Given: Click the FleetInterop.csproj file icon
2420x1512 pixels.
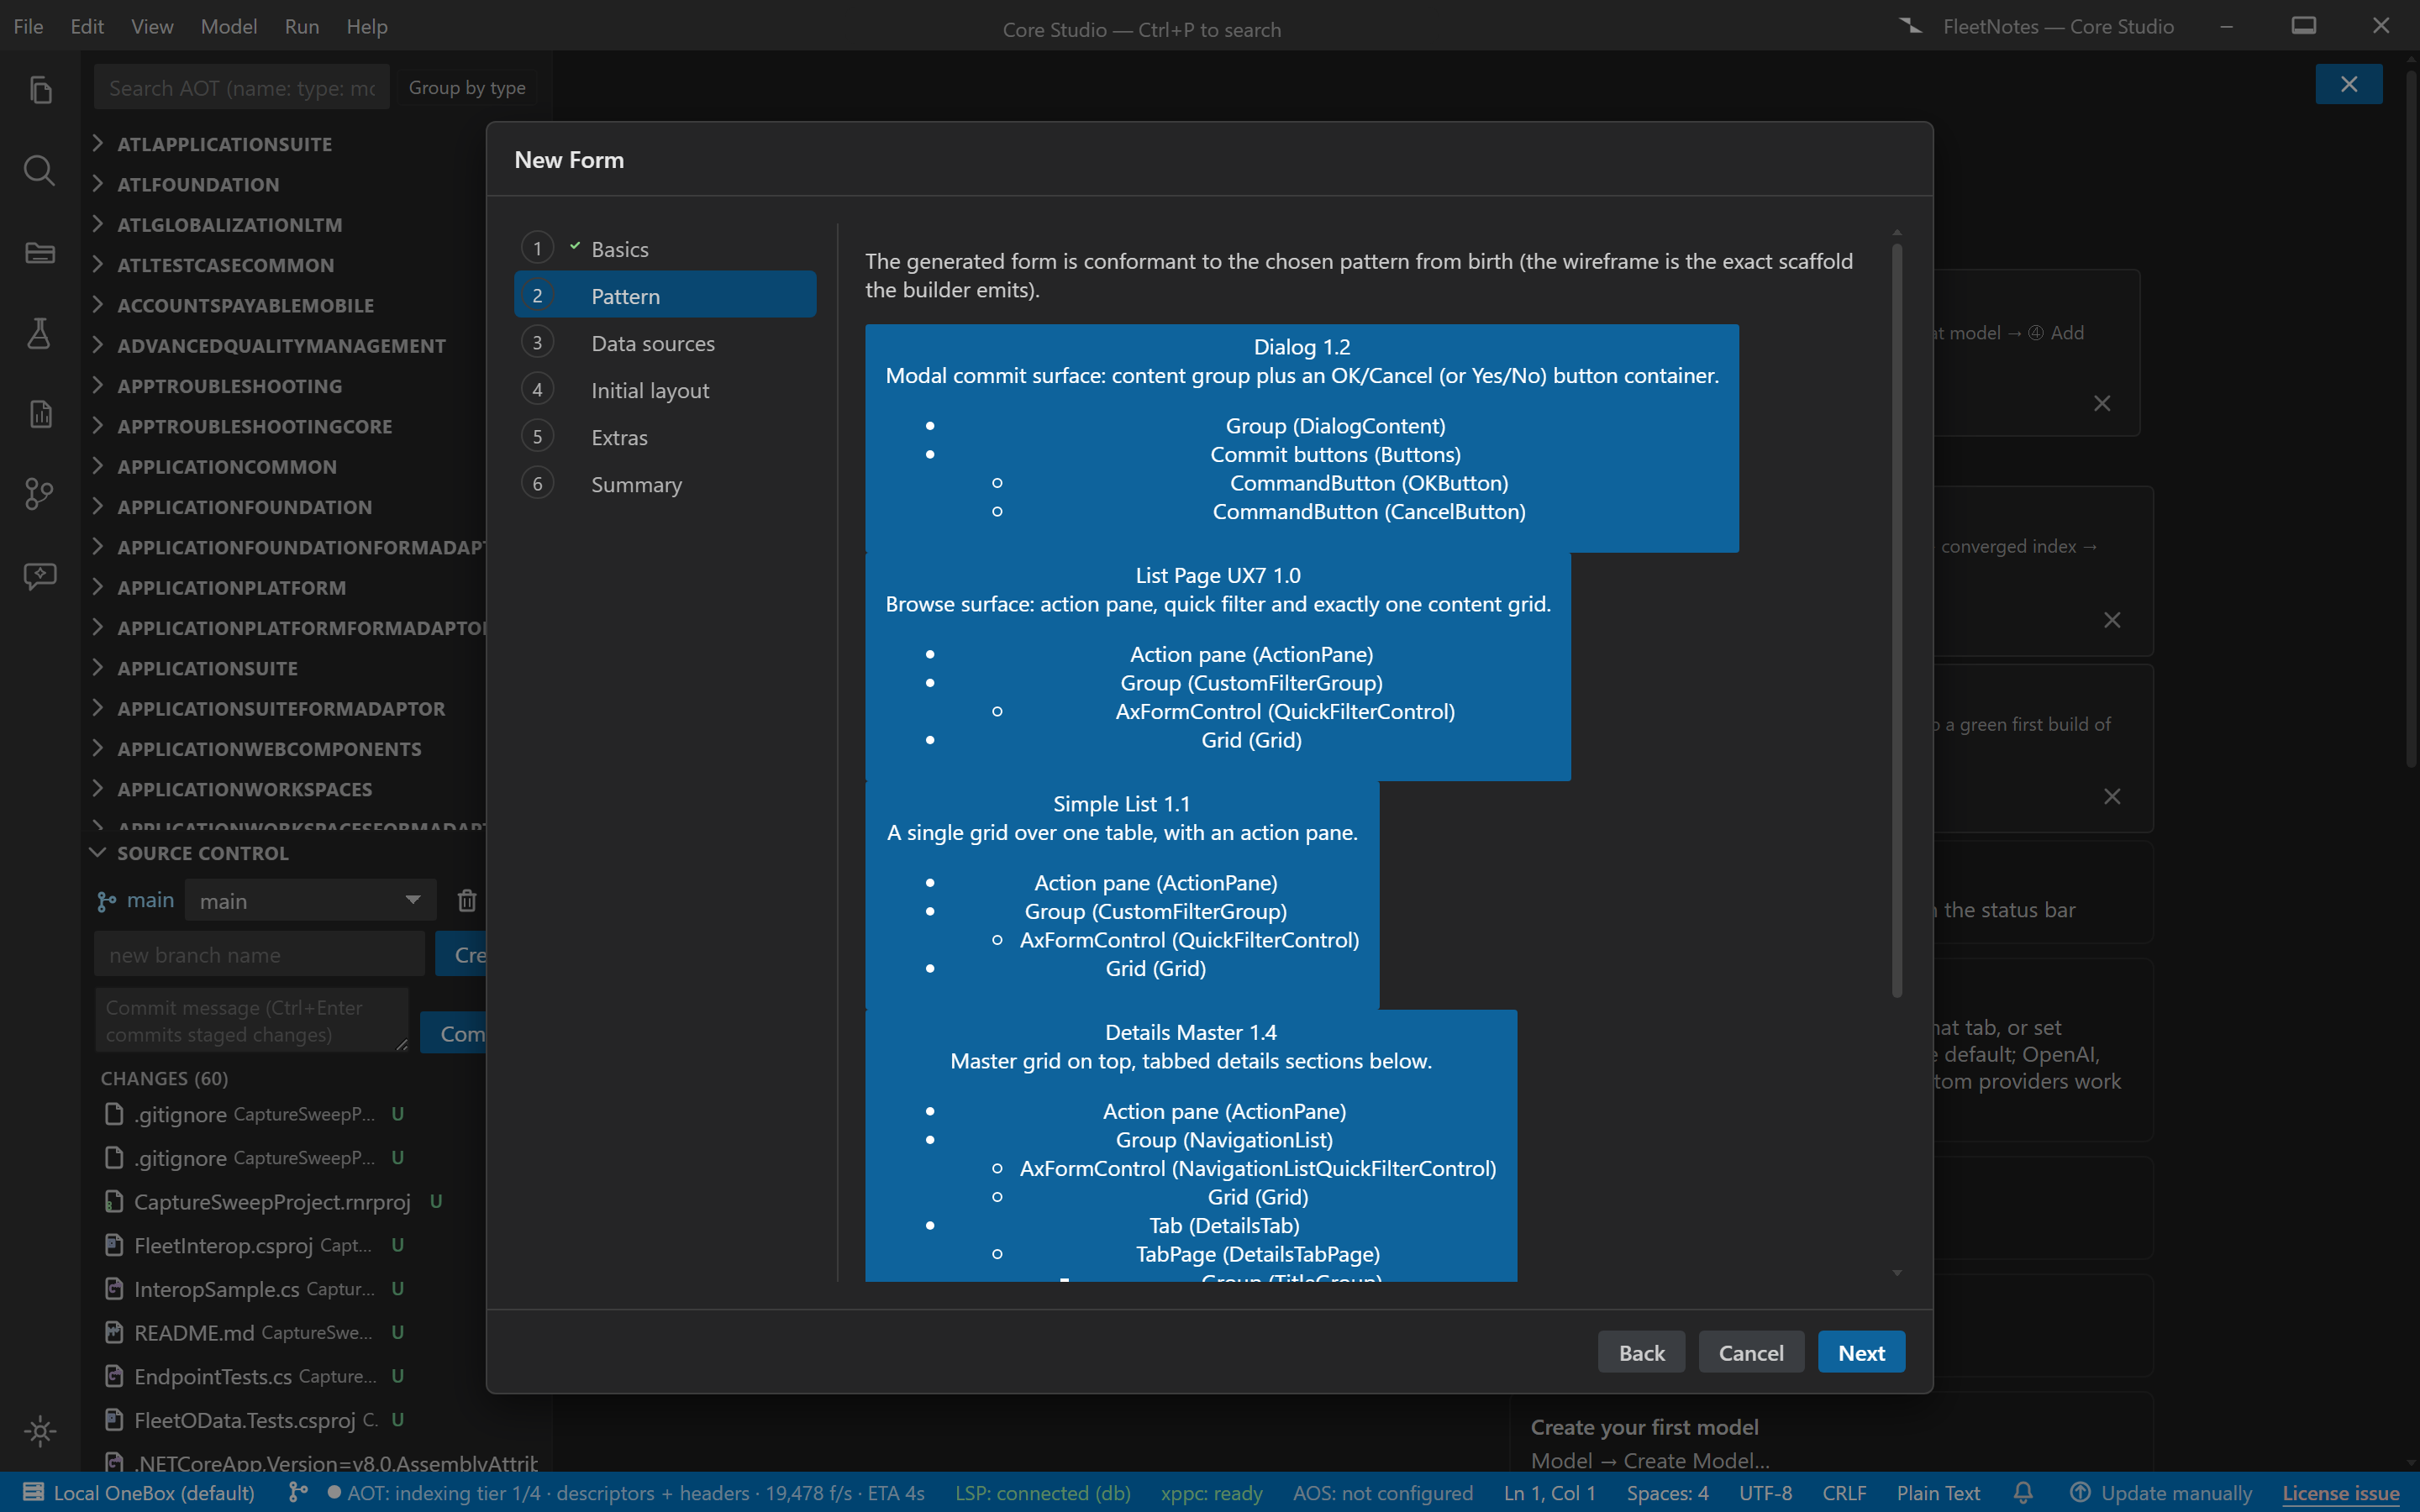Looking at the screenshot, I should 114,1245.
